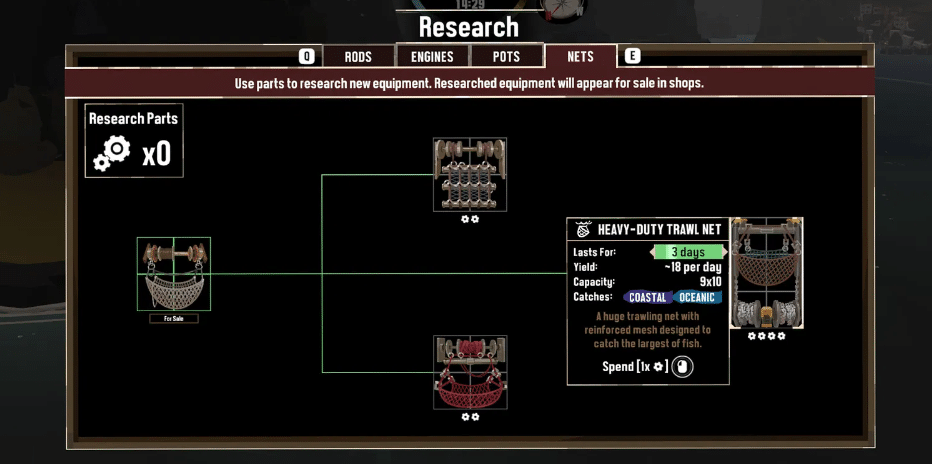The height and width of the screenshot is (464, 932).
Task: Select the upper grey net research item
Action: coord(469,174)
